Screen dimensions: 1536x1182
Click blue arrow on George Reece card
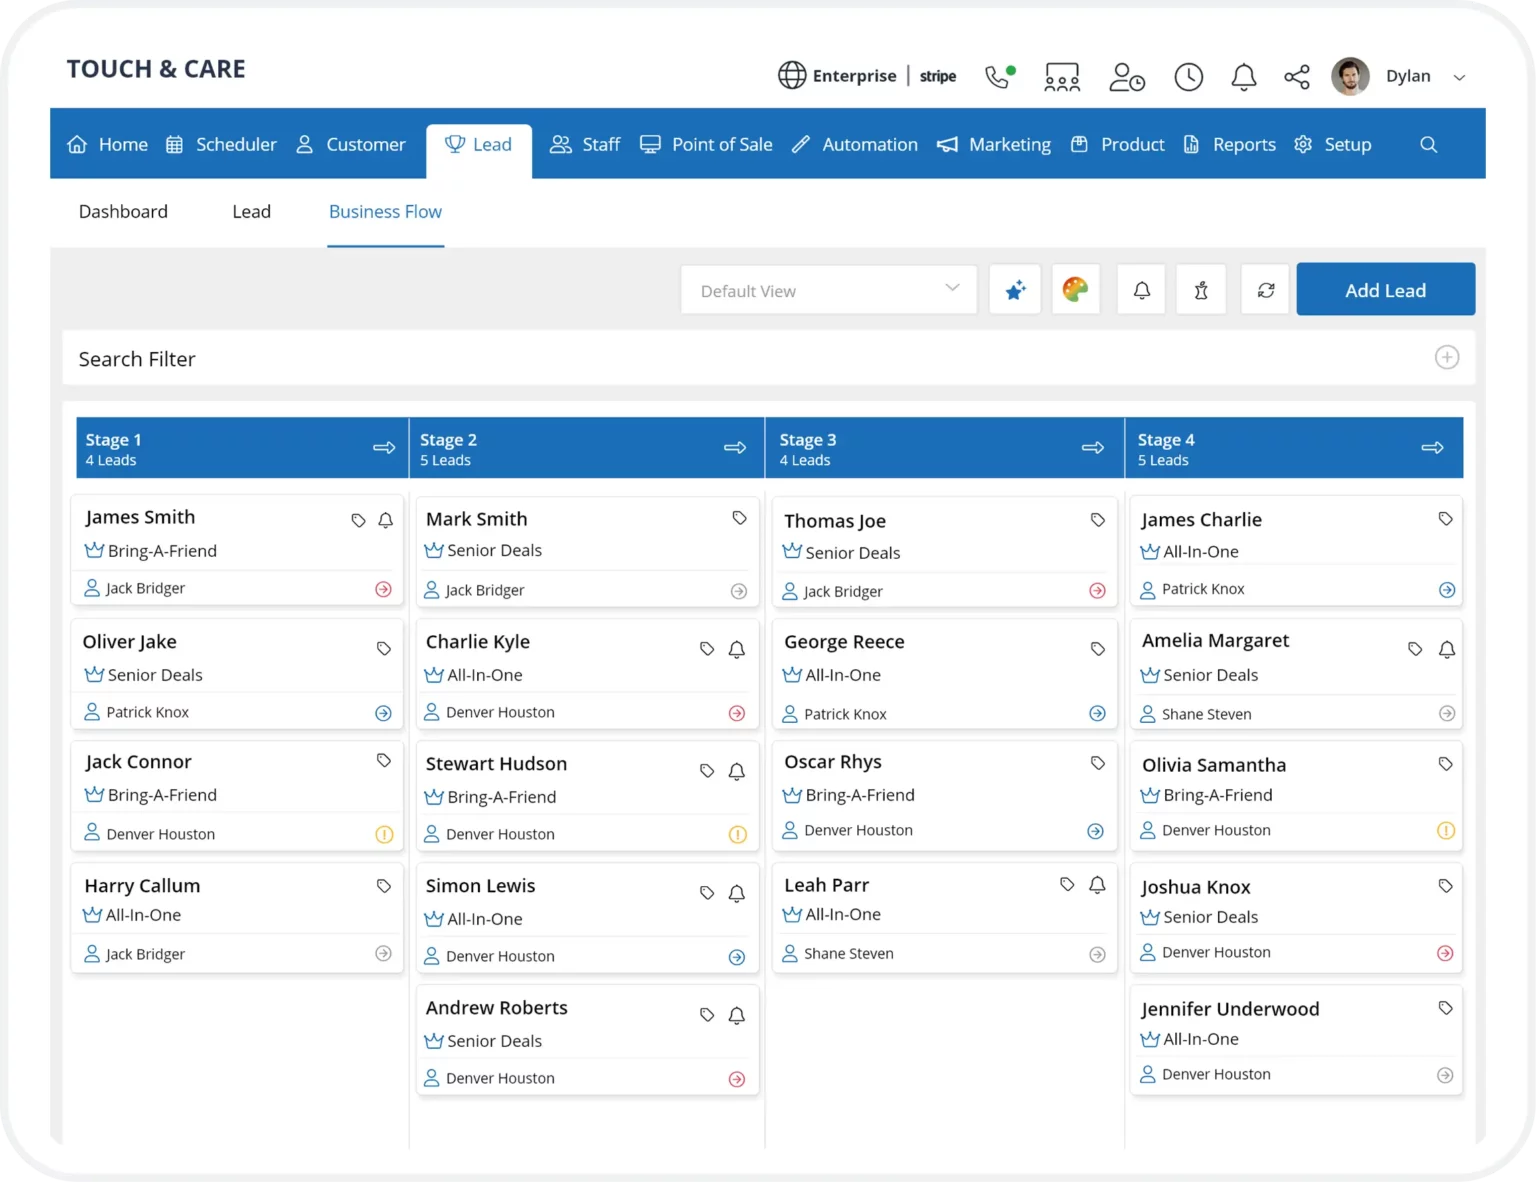(x=1097, y=713)
